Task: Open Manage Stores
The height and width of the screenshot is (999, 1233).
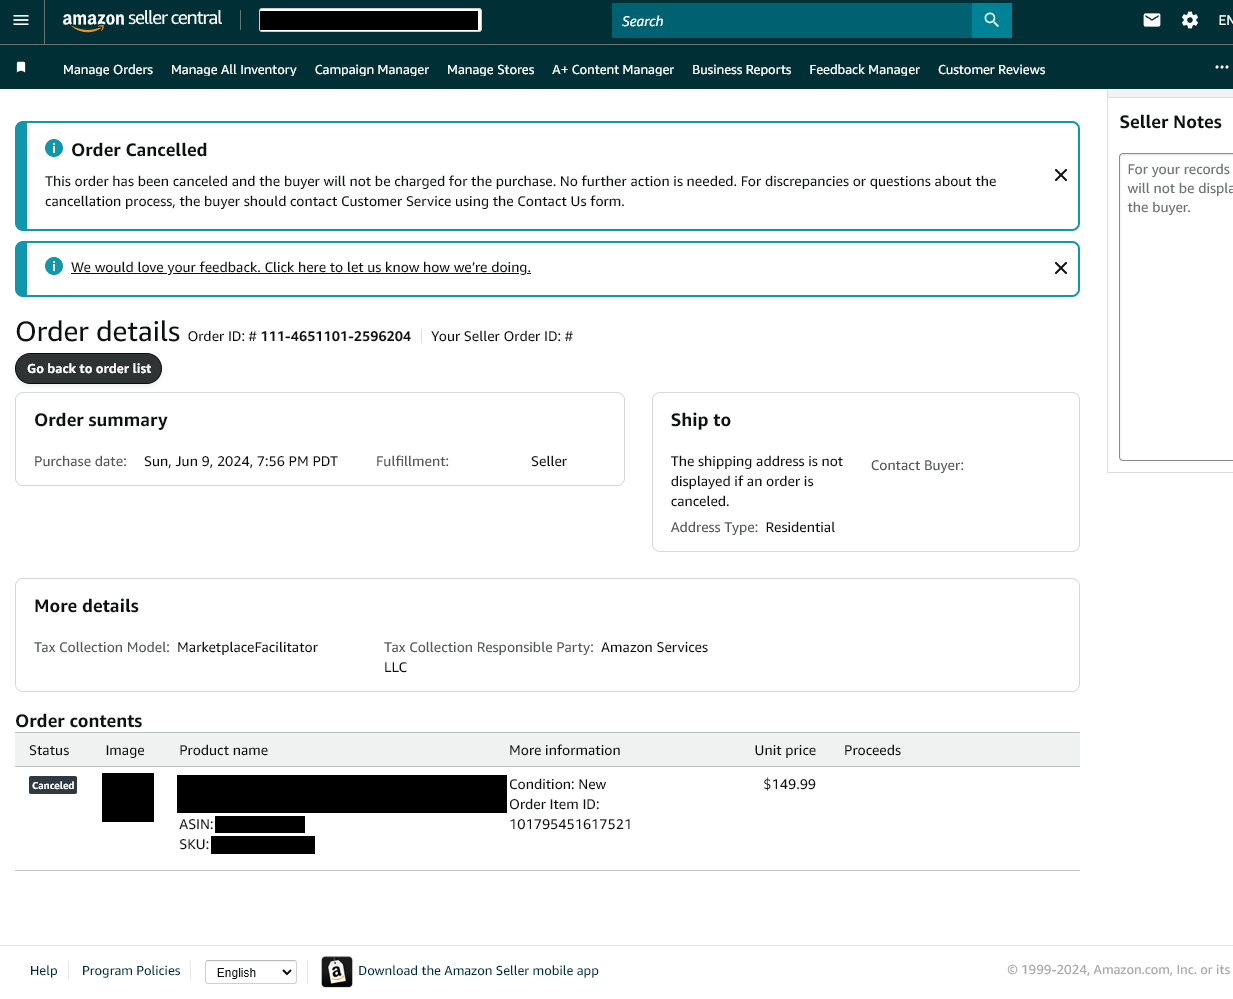Action: (x=491, y=69)
